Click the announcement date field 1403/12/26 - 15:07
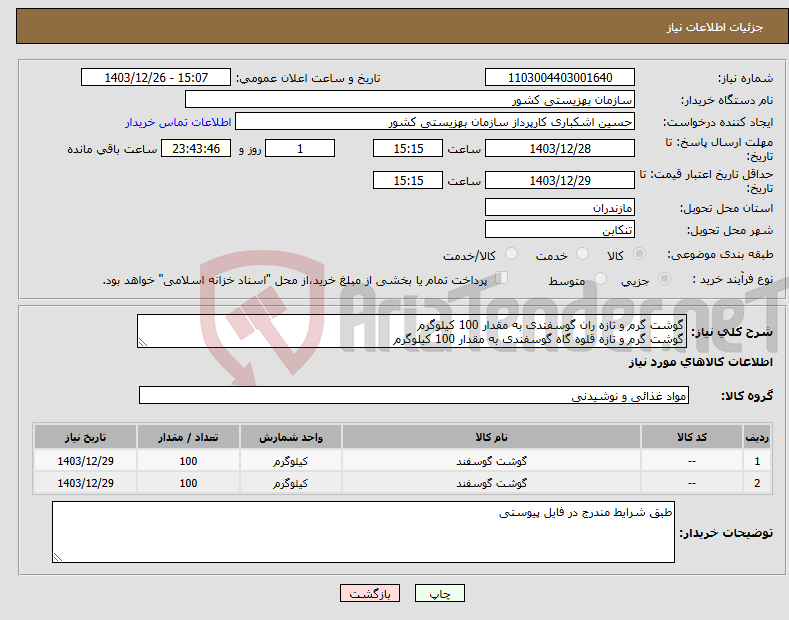 tap(155, 78)
